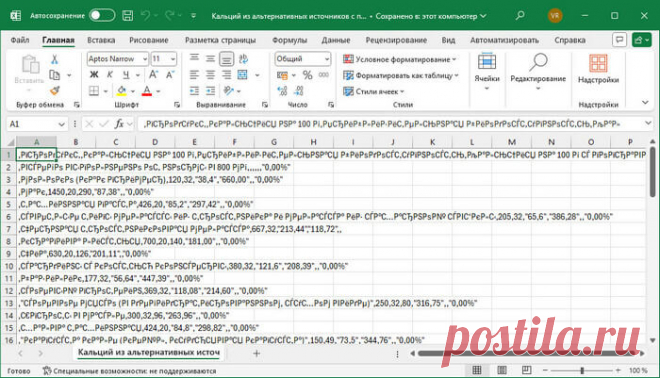The image size is (660, 378).
Task: Click the percent style icon
Action: click(308, 75)
